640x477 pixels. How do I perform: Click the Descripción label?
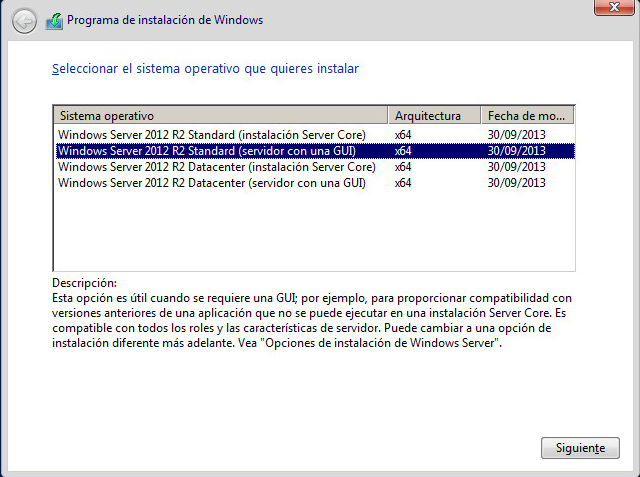(84, 283)
